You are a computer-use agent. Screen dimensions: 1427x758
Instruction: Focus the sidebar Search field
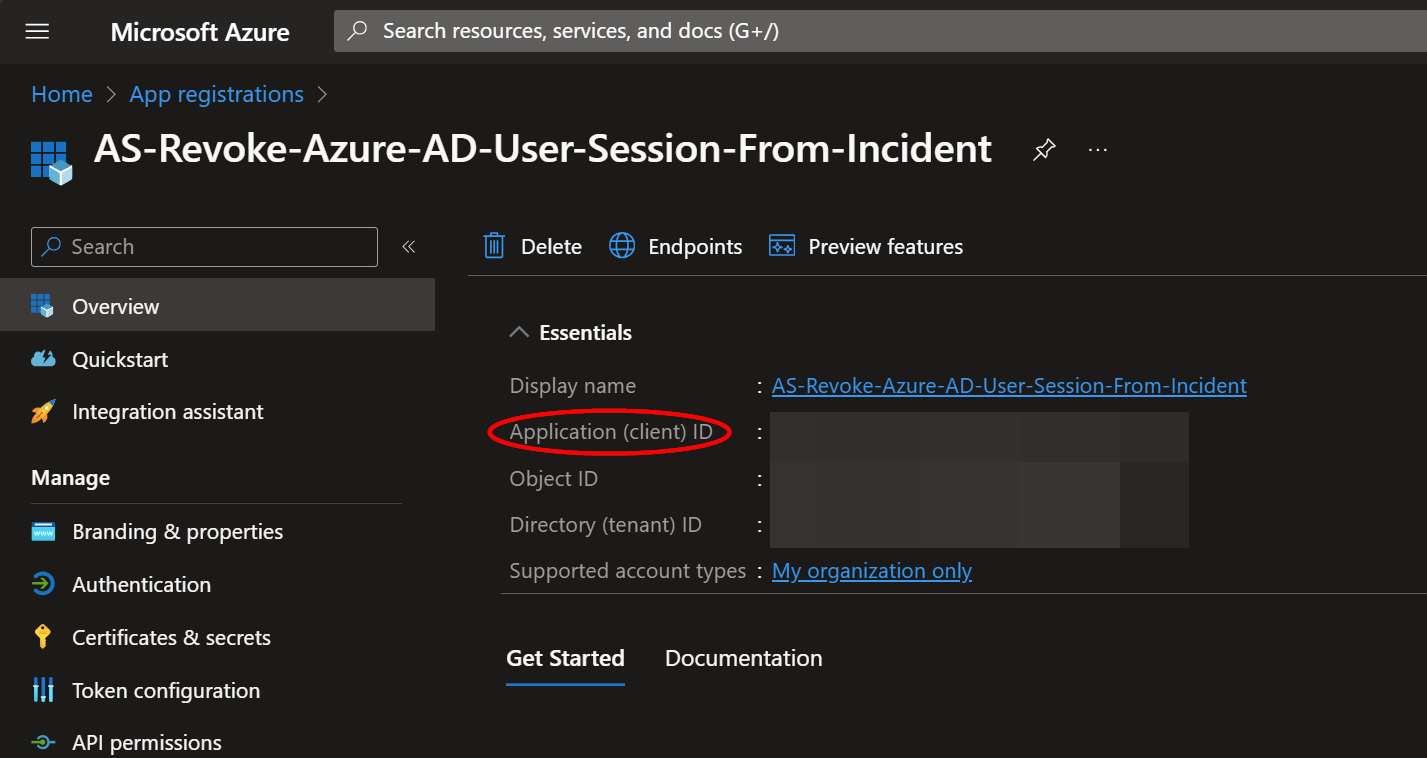[204, 247]
